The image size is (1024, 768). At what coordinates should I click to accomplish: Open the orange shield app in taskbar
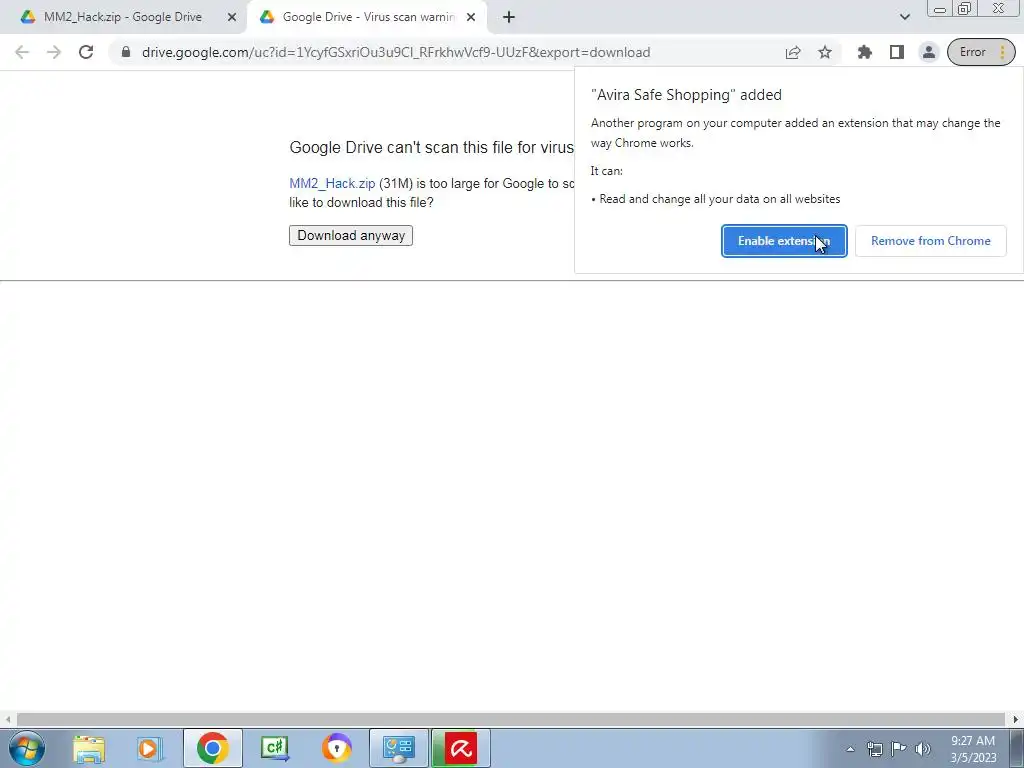(x=336, y=748)
